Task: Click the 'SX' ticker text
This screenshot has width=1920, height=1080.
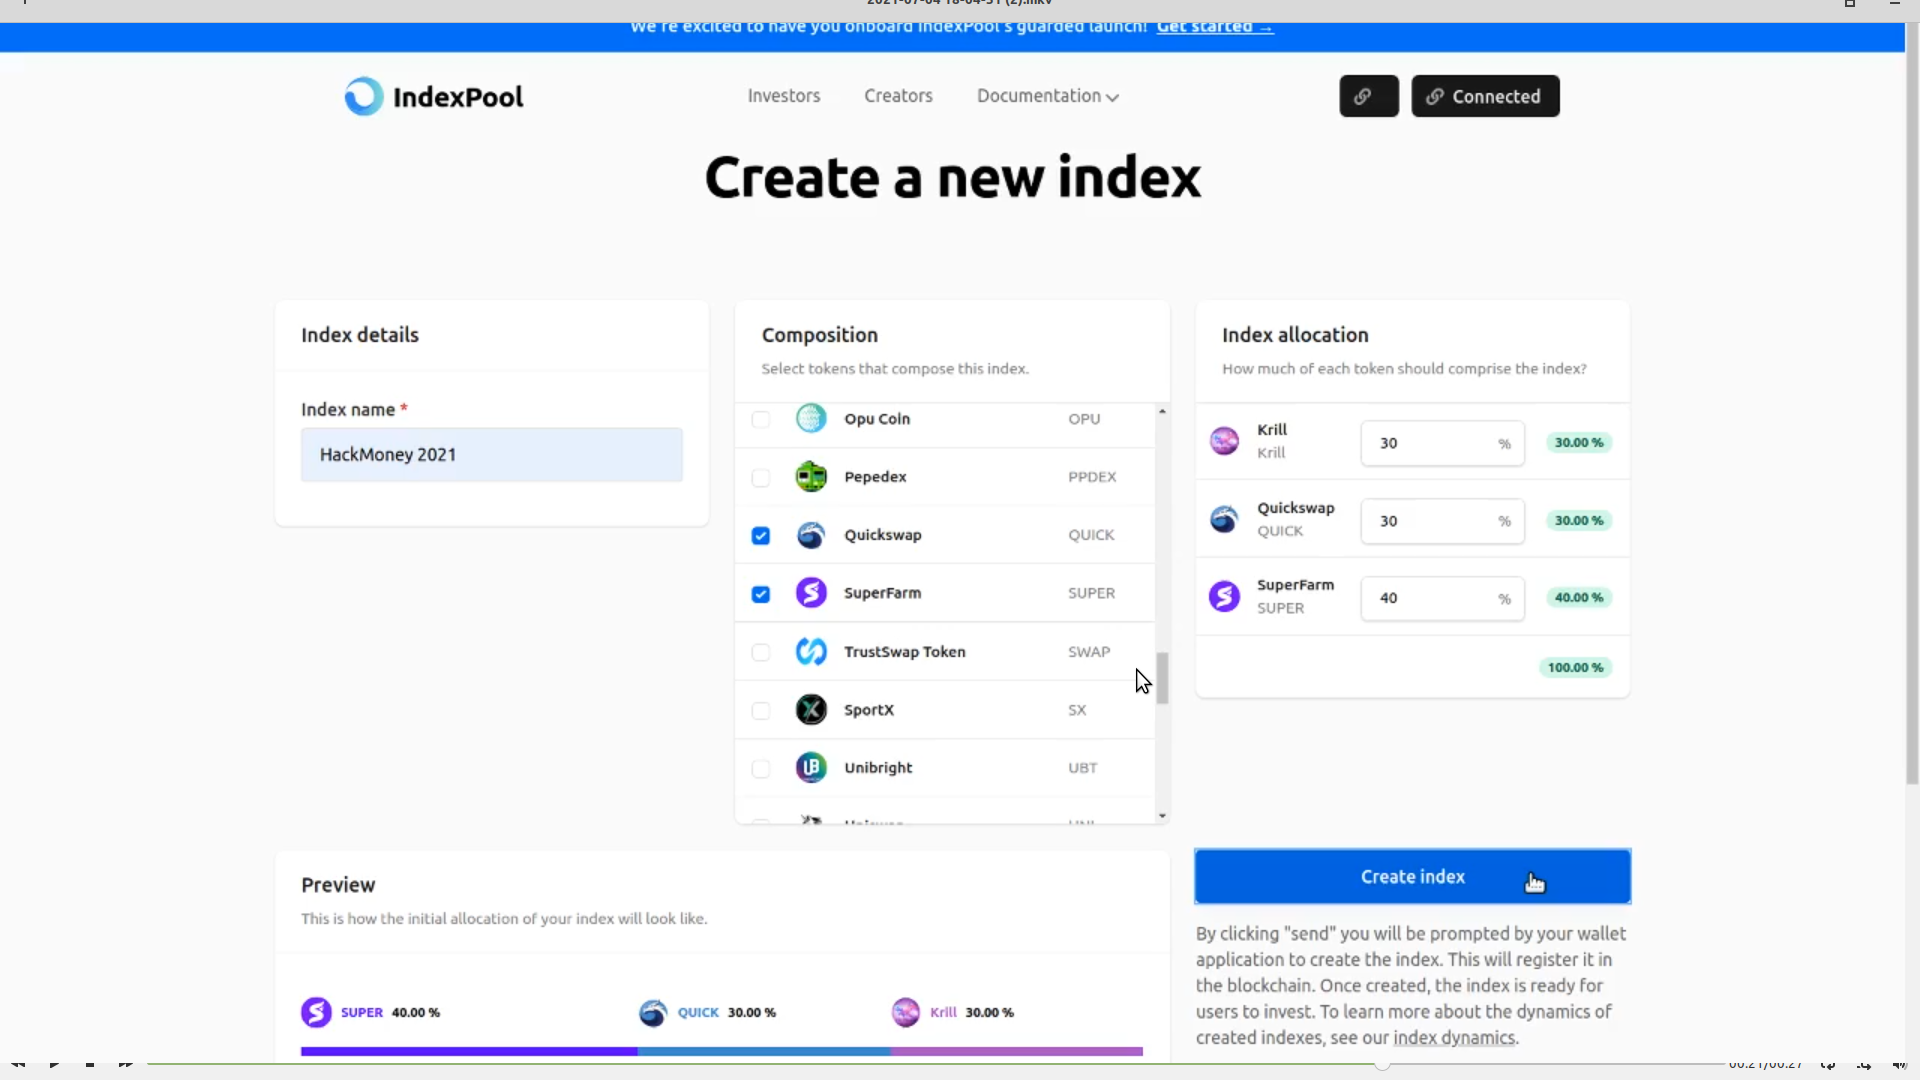Action: 1077,710
